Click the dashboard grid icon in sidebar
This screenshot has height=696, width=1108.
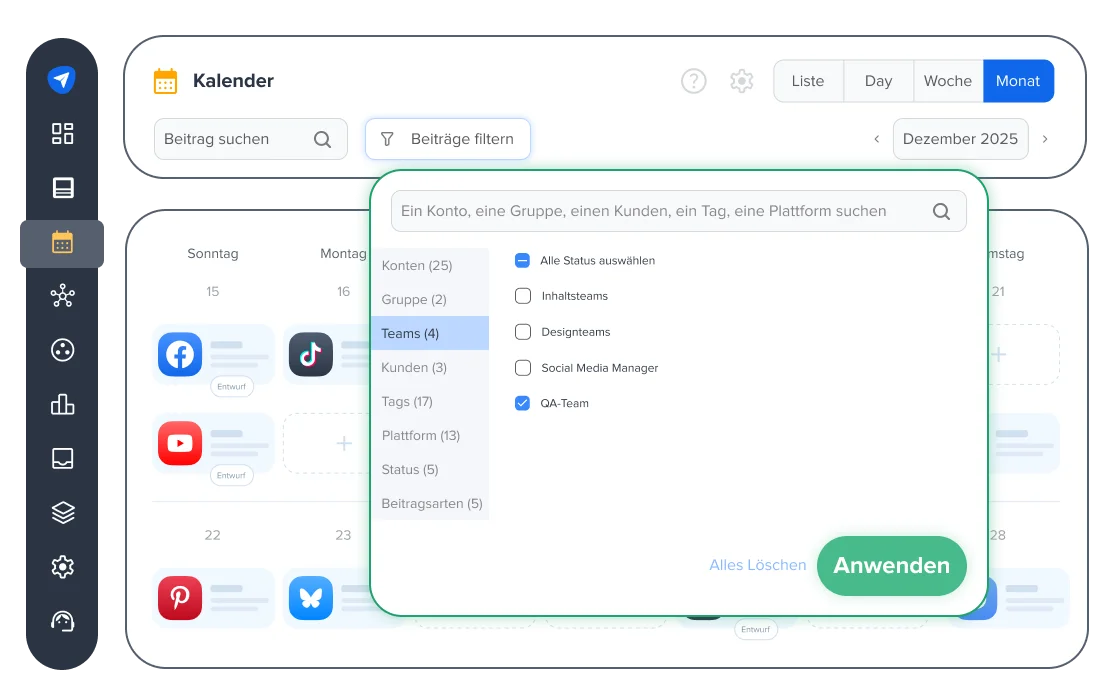click(63, 134)
